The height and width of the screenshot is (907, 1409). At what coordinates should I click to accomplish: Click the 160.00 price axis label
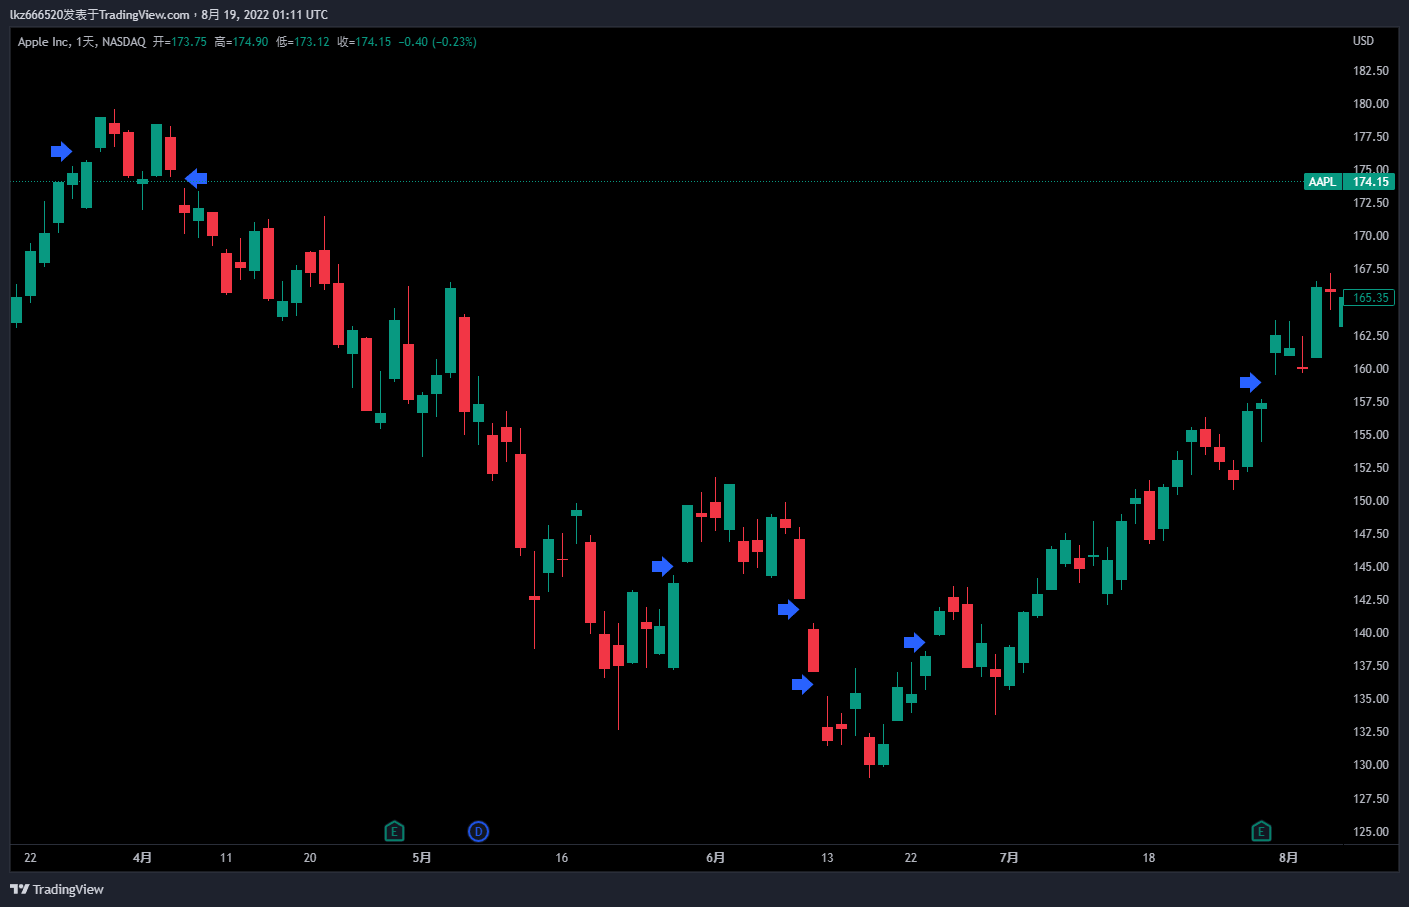tap(1371, 369)
